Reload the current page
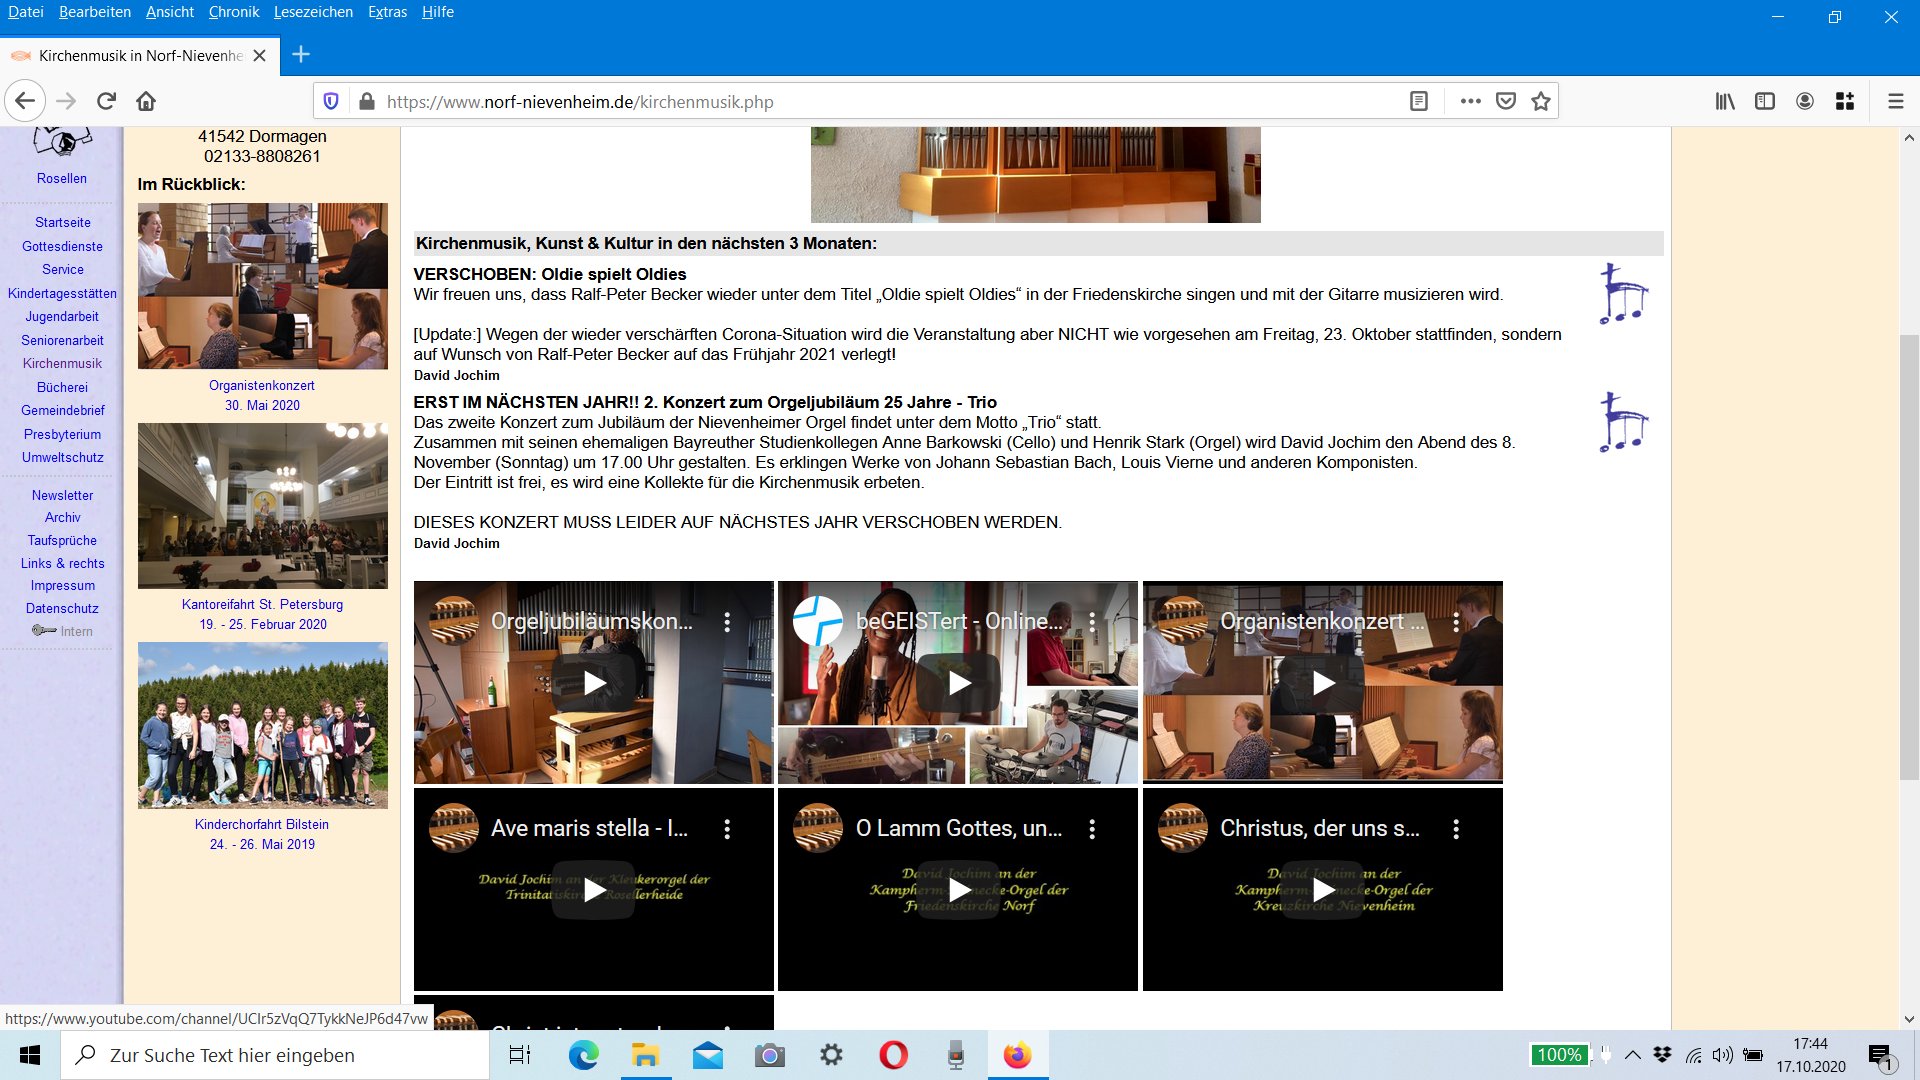Image resolution: width=1920 pixels, height=1080 pixels. [x=106, y=101]
